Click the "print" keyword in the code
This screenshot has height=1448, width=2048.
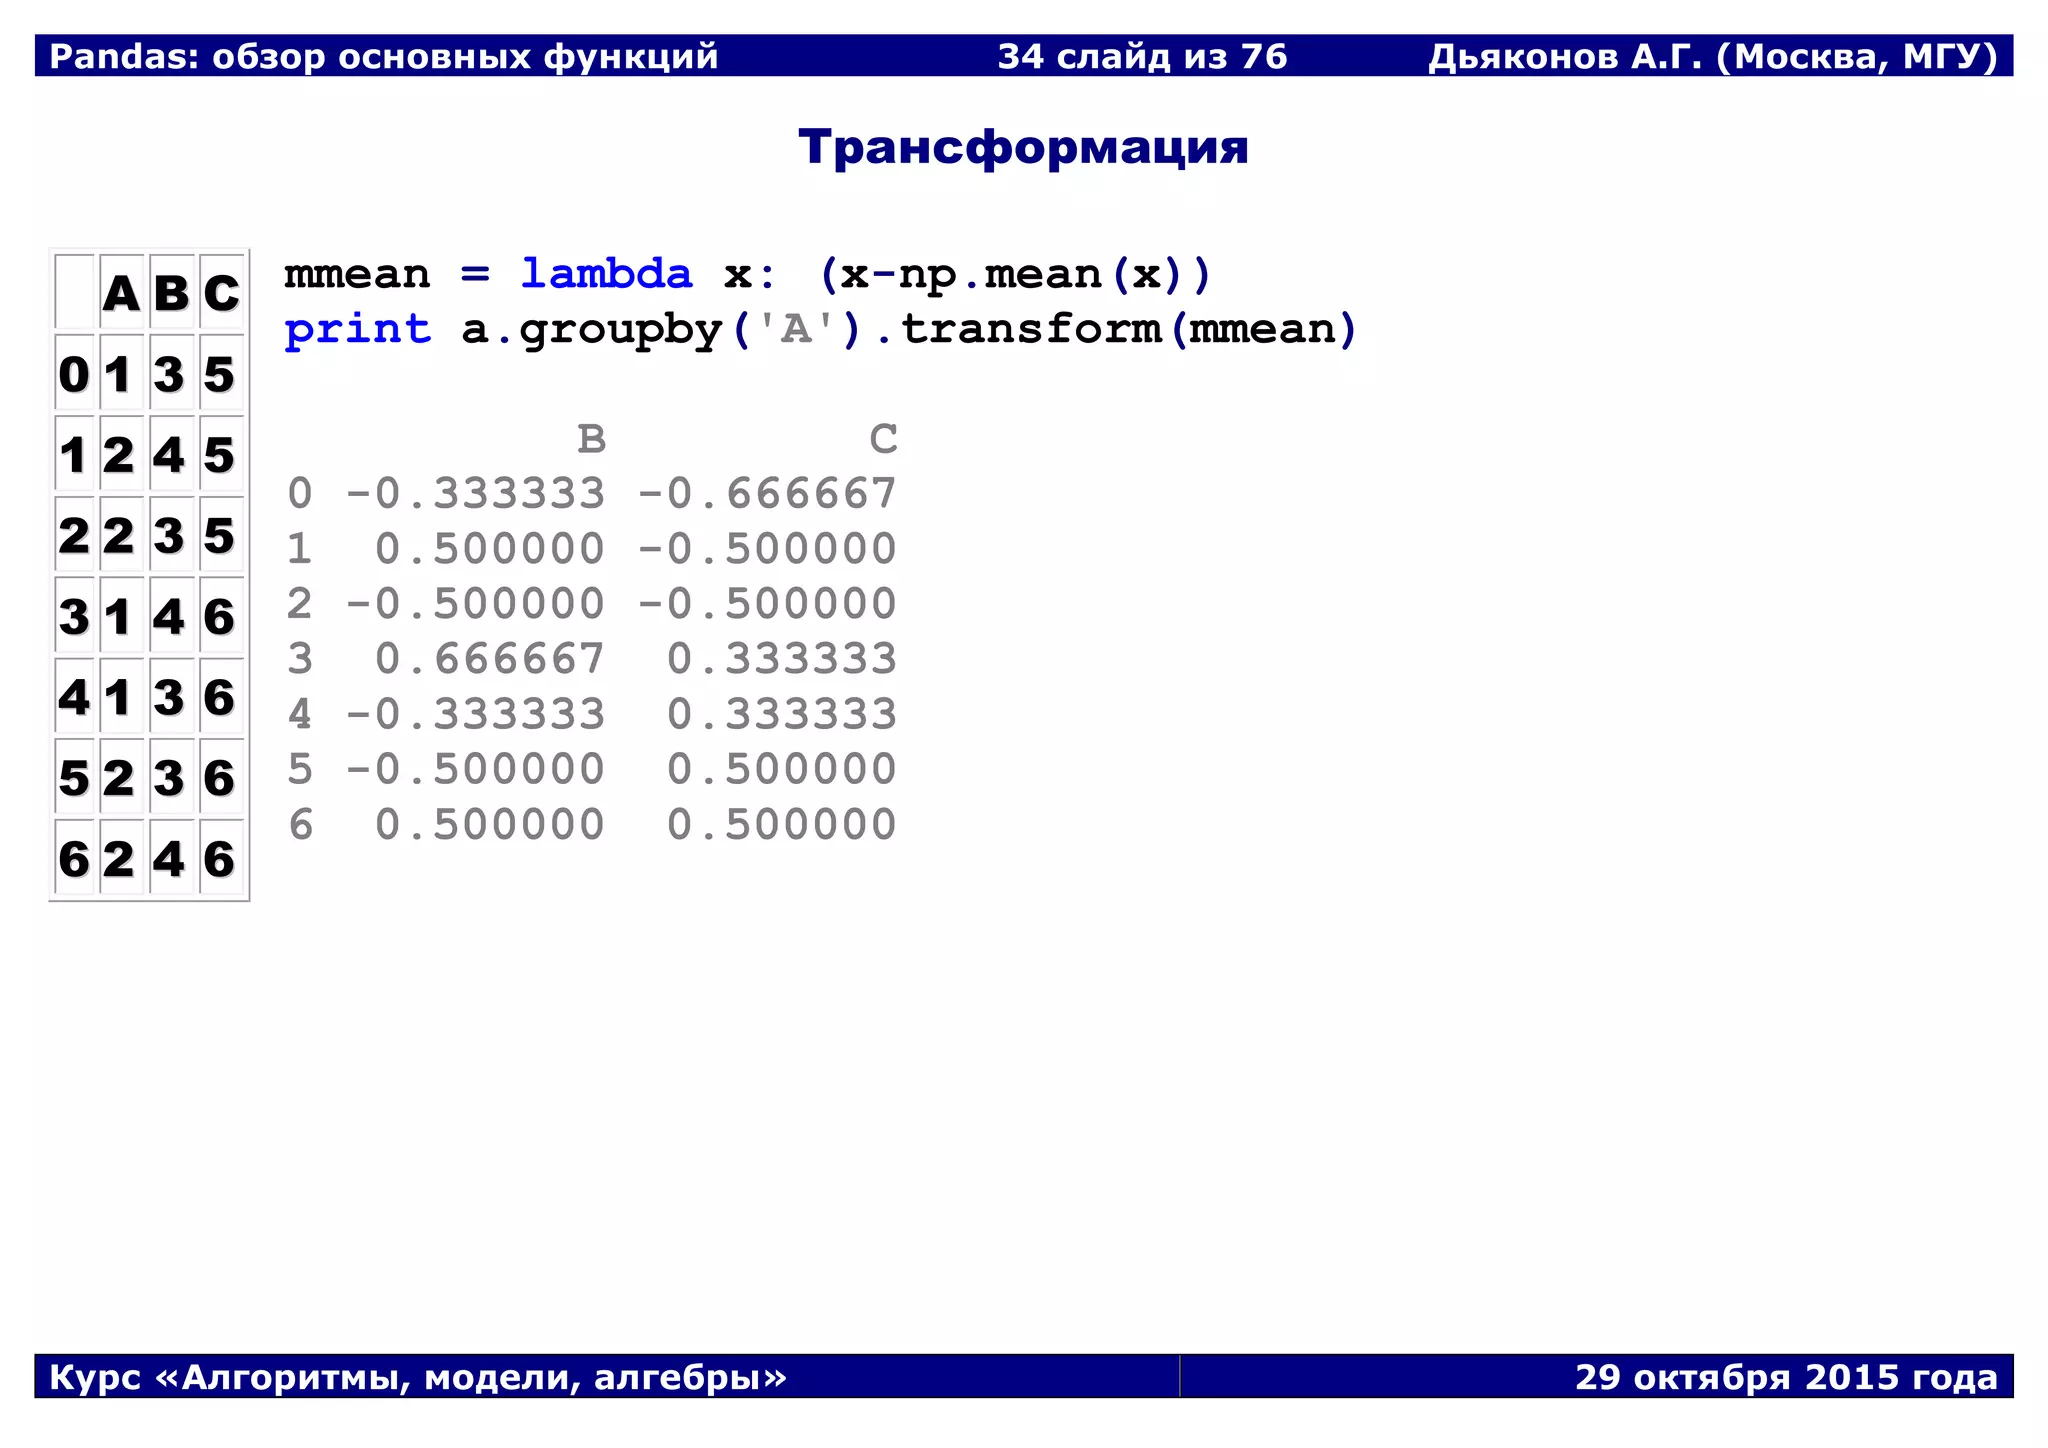tap(358, 330)
